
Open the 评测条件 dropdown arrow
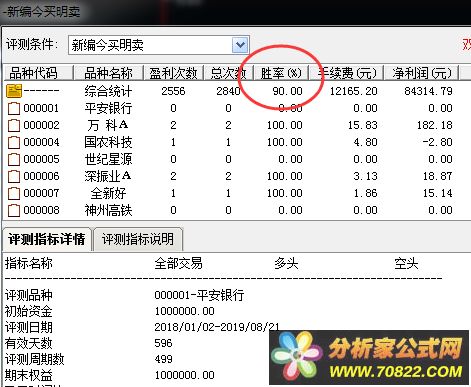(x=240, y=45)
